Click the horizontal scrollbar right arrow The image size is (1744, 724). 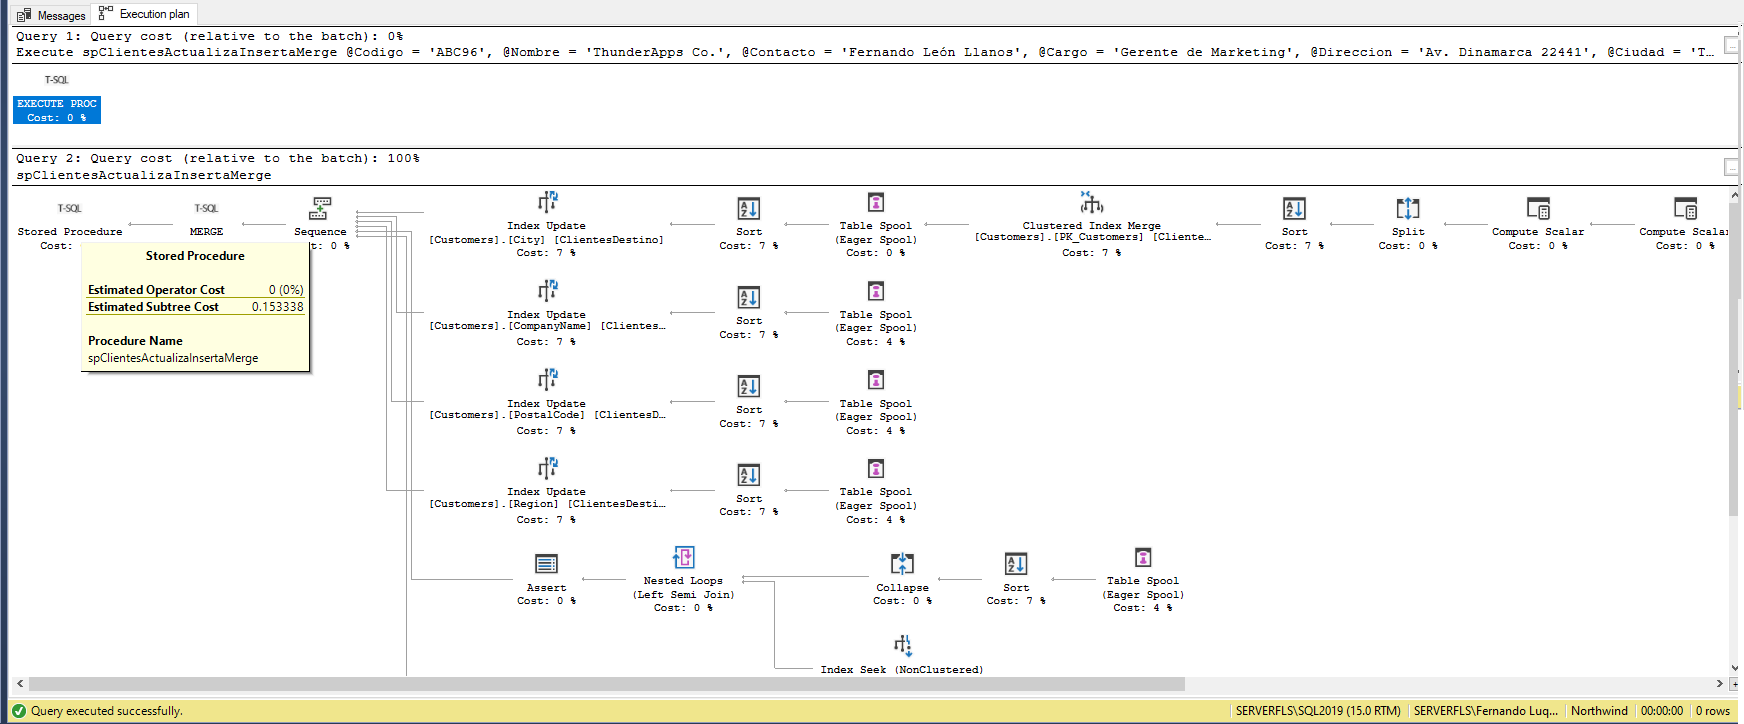pyautogui.click(x=1720, y=685)
